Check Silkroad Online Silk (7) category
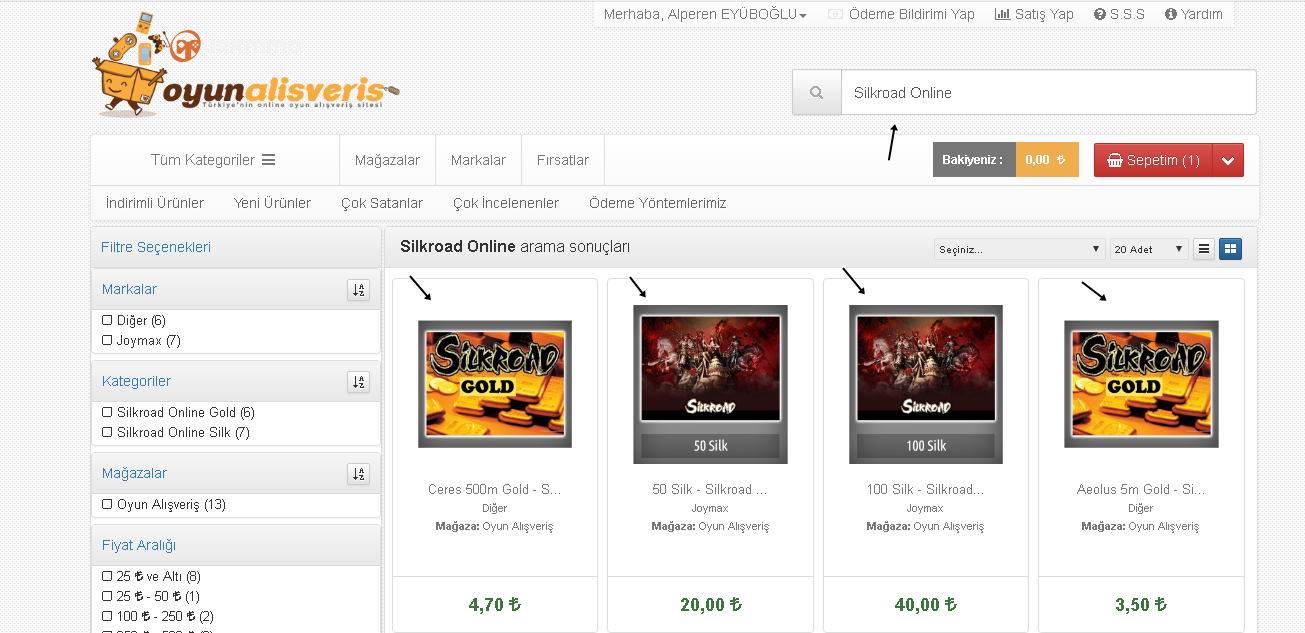This screenshot has width=1305, height=633. 107,432
